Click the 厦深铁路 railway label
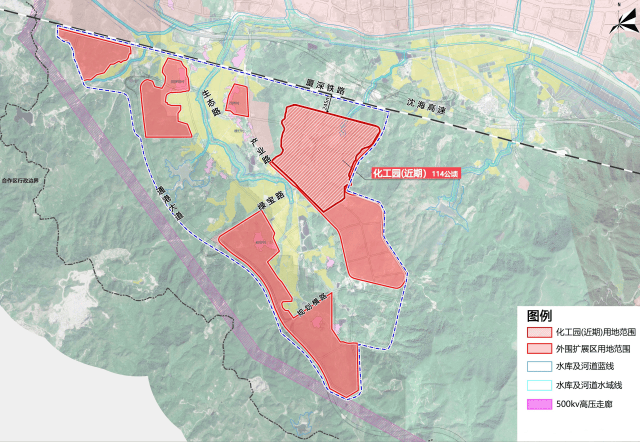This screenshot has width=640, height=442. coord(325,88)
